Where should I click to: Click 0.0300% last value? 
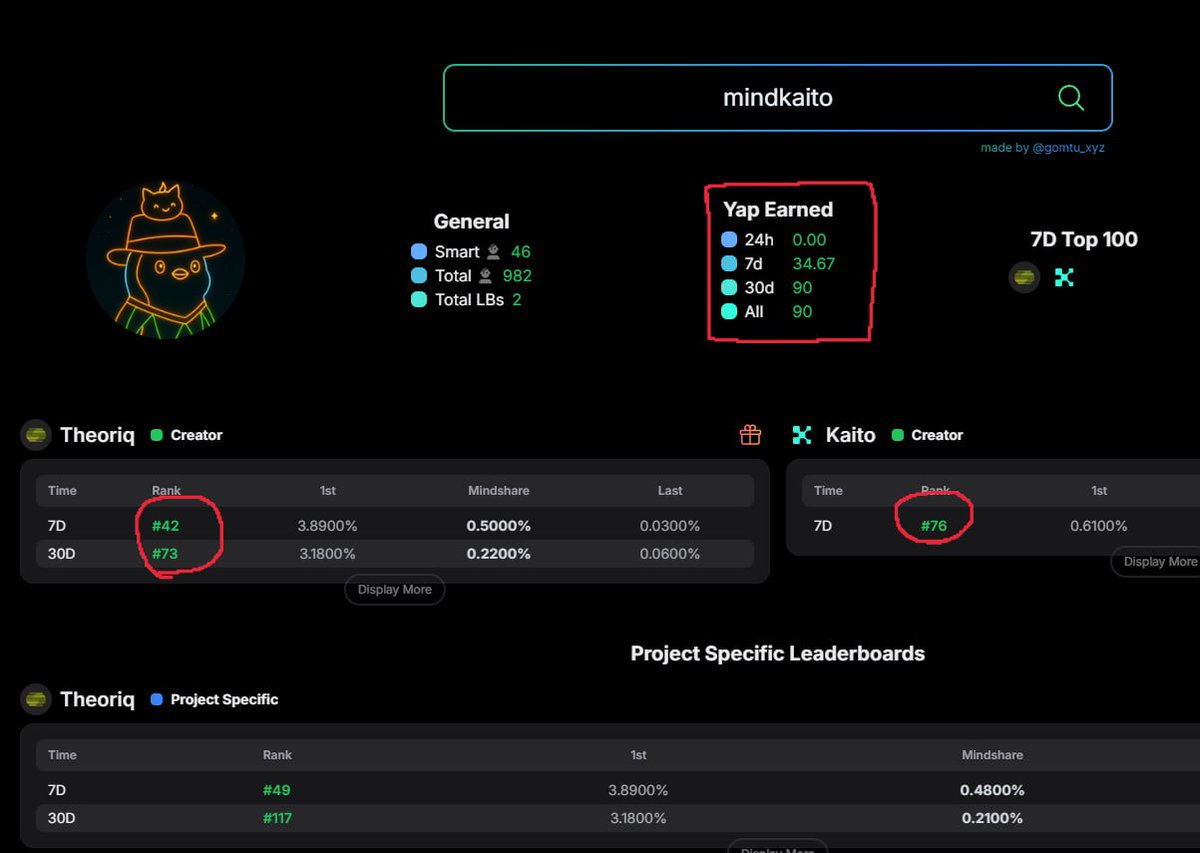(670, 526)
